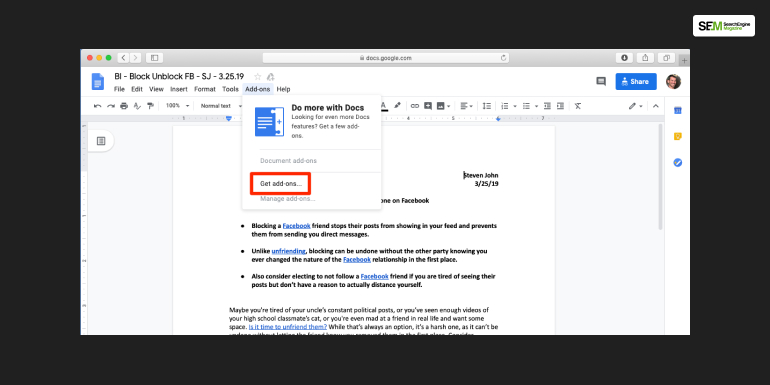
Task: Open Facebook link in first bullet
Action: point(296,226)
